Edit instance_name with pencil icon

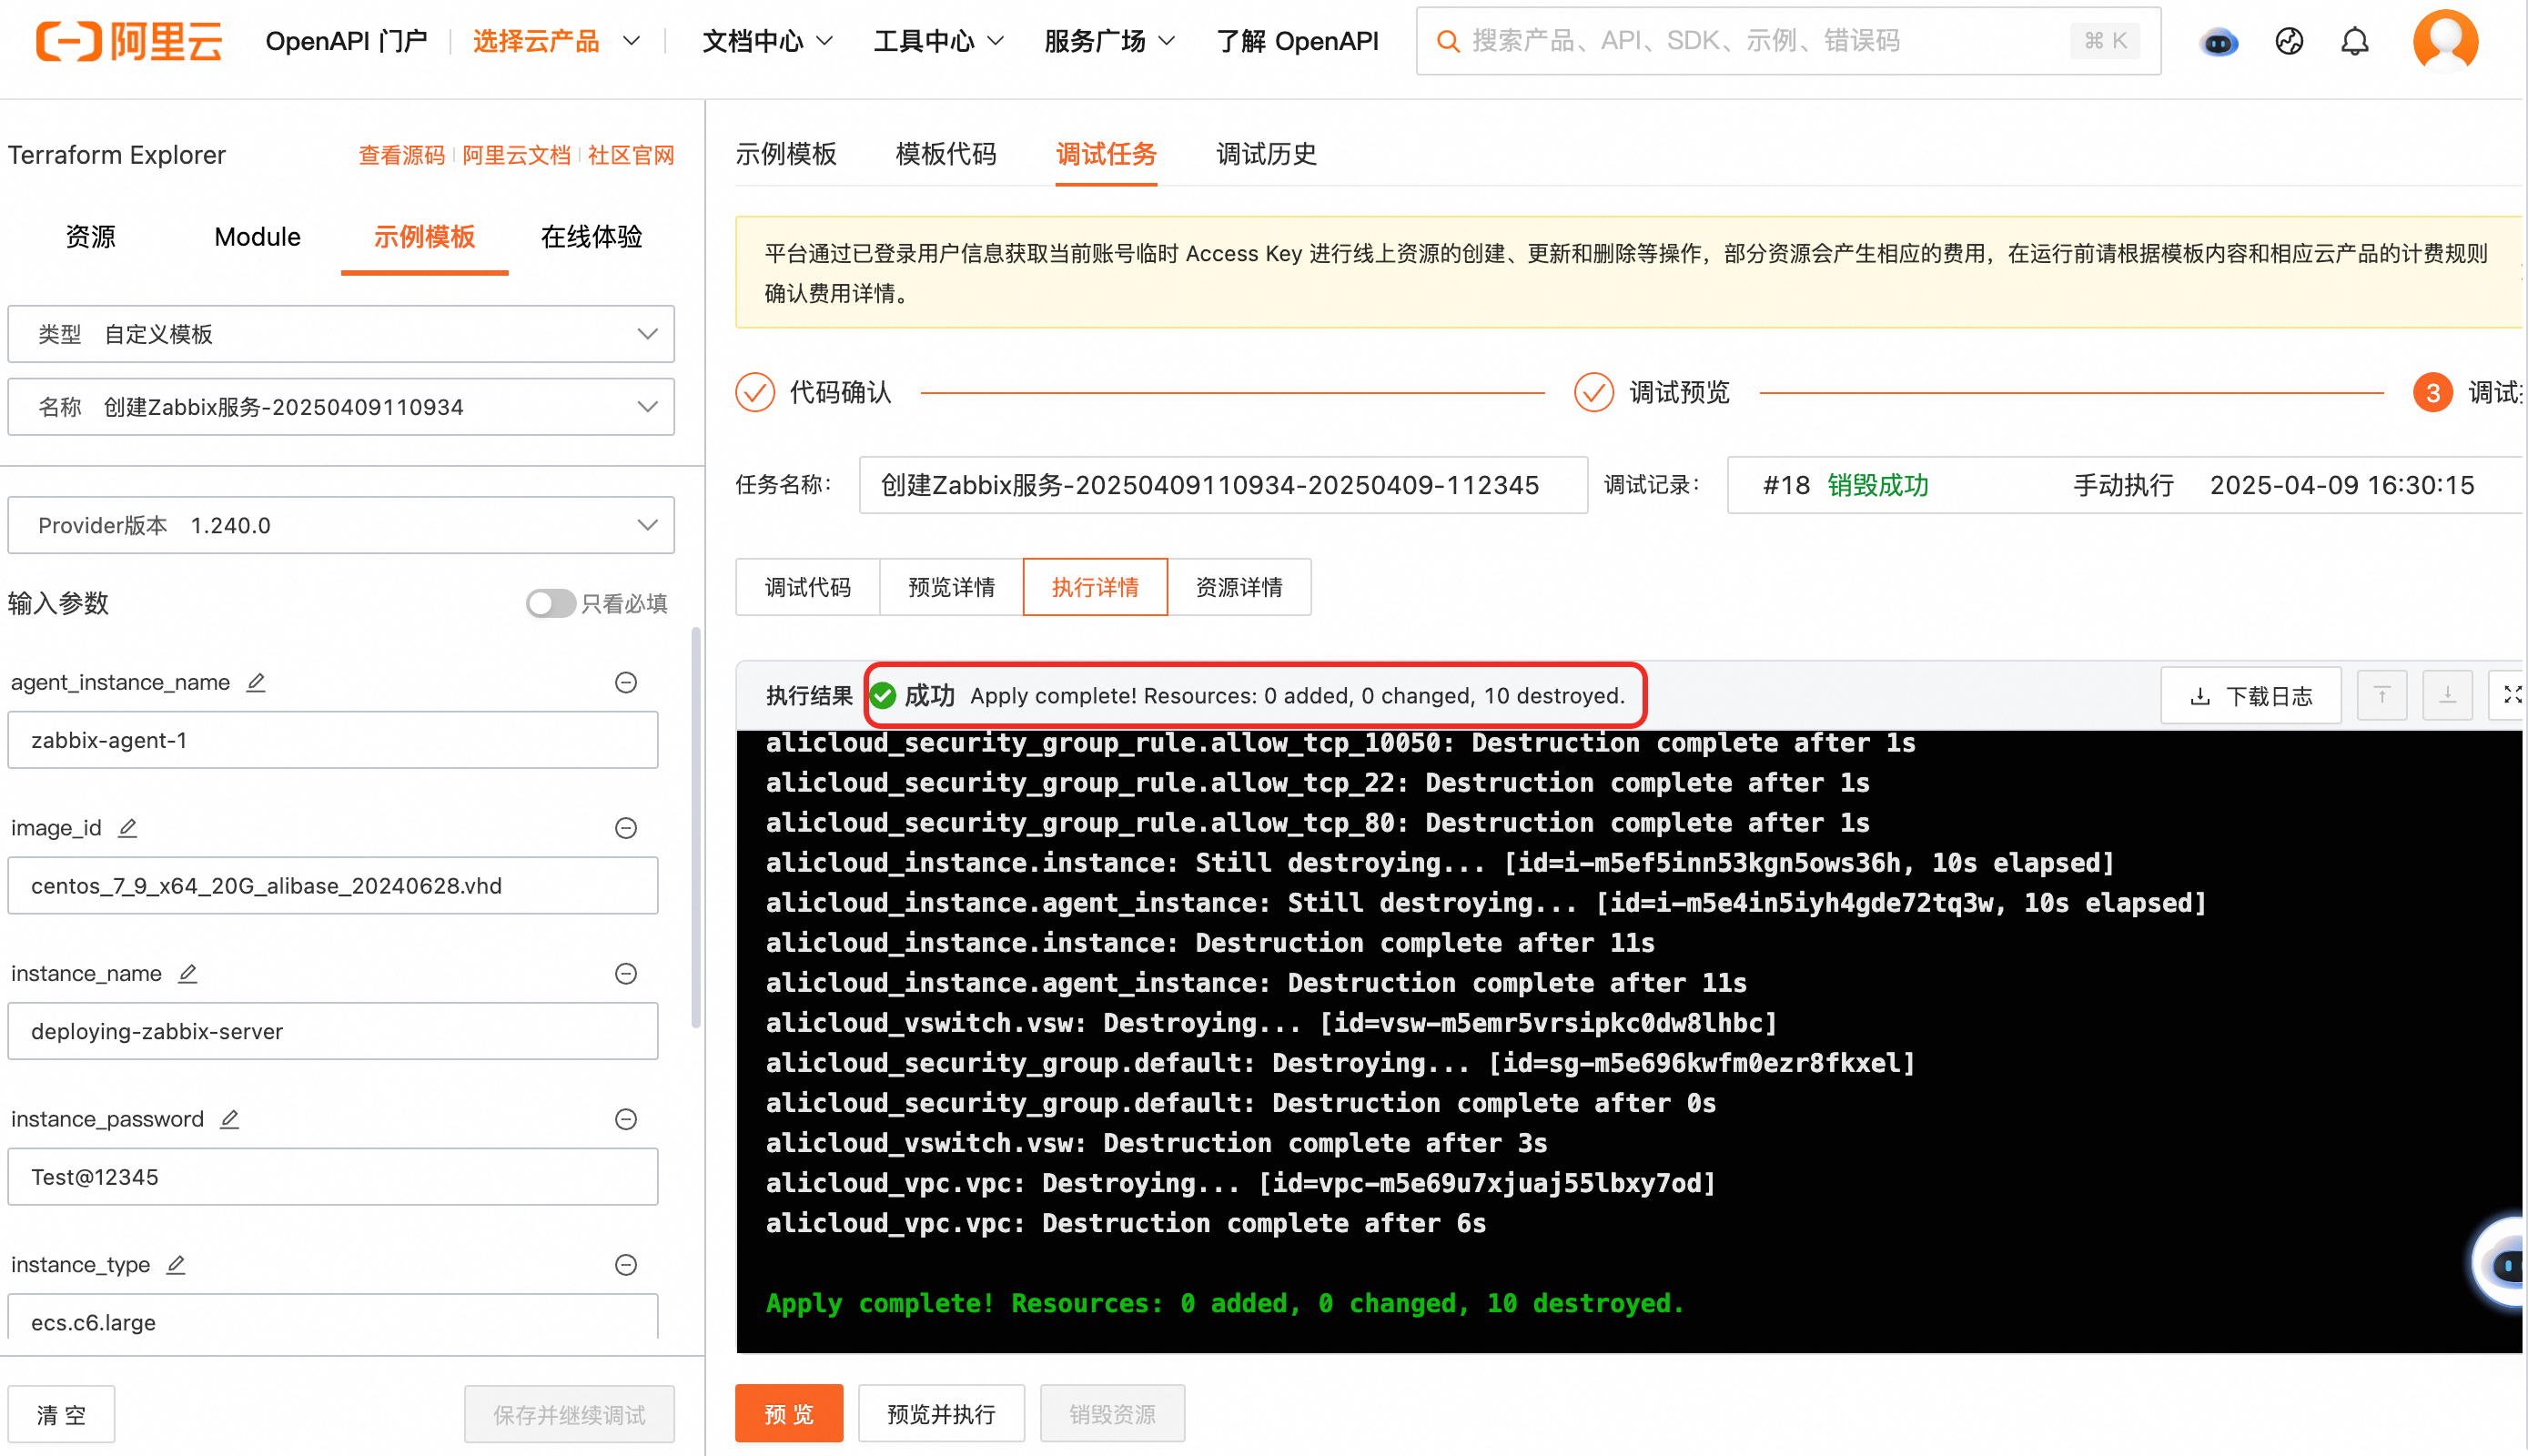tap(187, 973)
